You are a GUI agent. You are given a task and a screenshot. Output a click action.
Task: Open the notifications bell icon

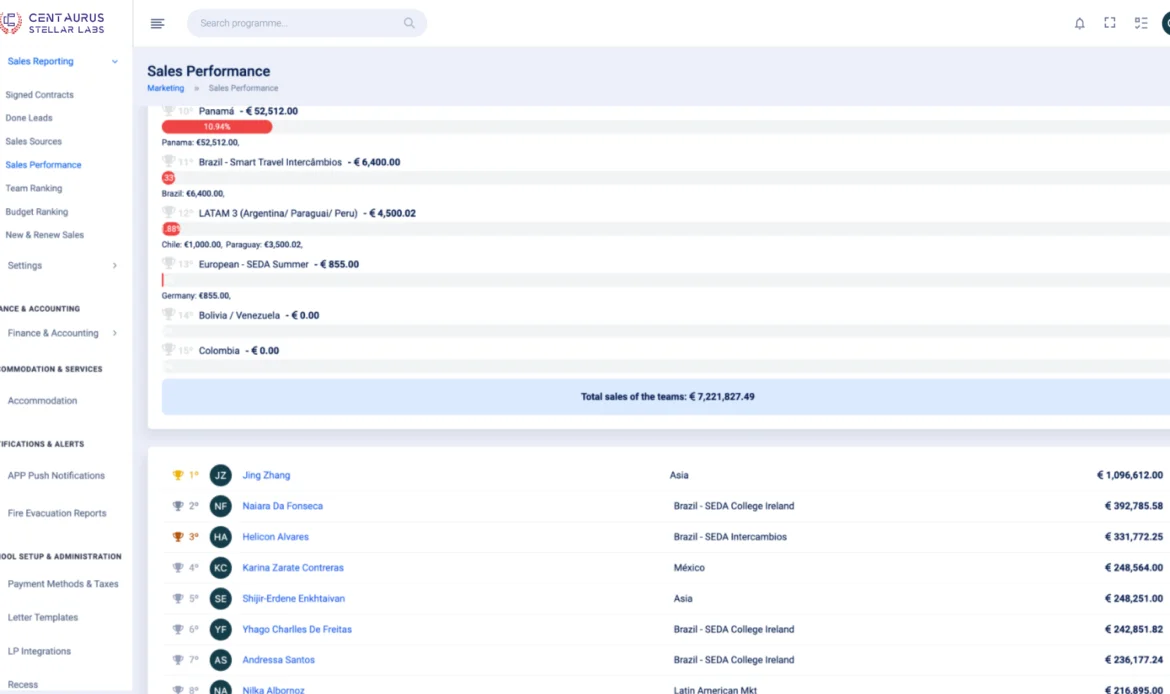[x=1079, y=22]
